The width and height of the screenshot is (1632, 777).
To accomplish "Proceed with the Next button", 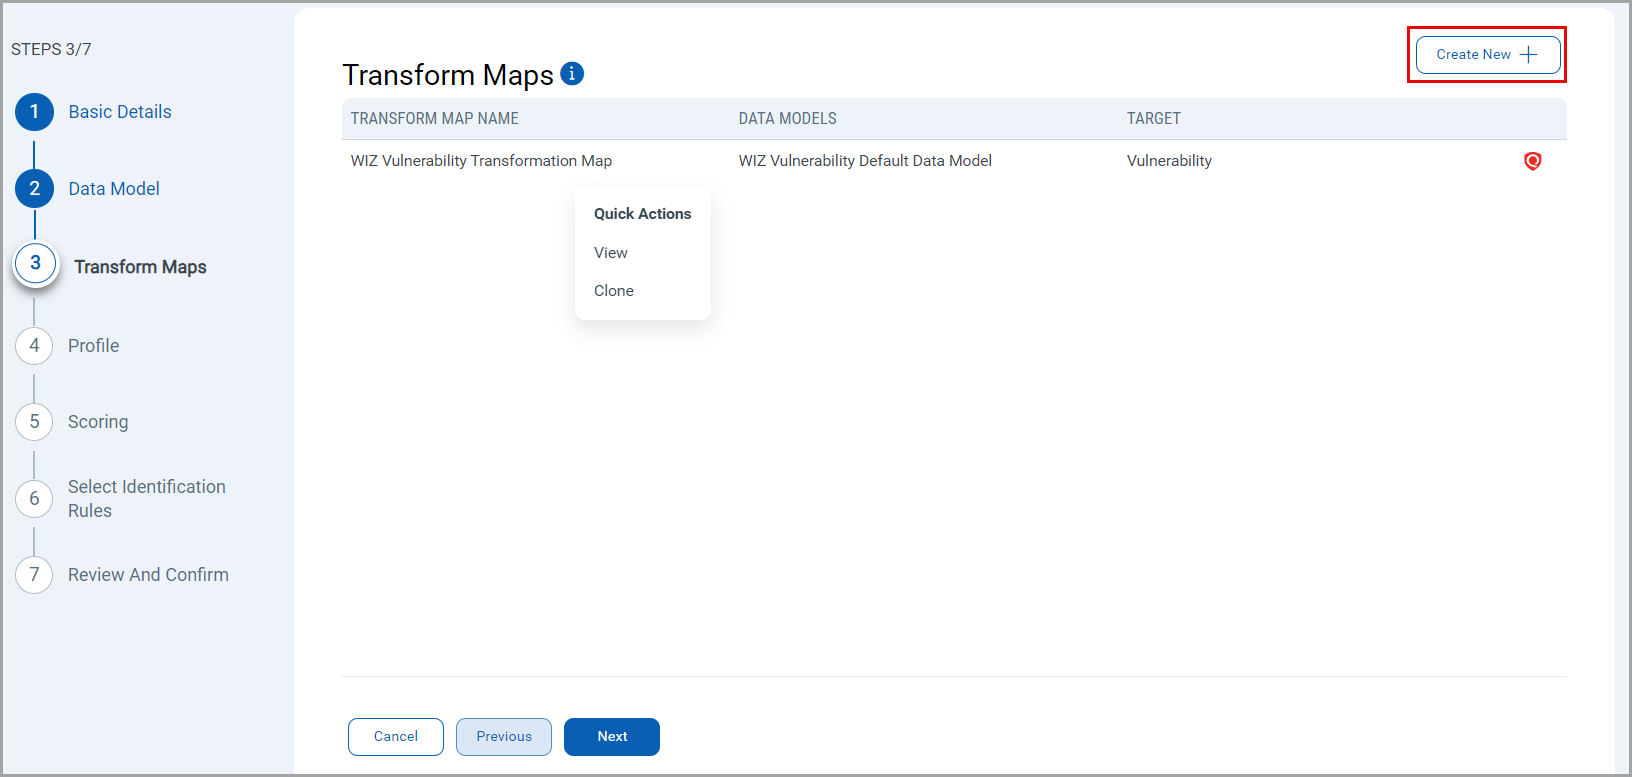I will coord(612,737).
